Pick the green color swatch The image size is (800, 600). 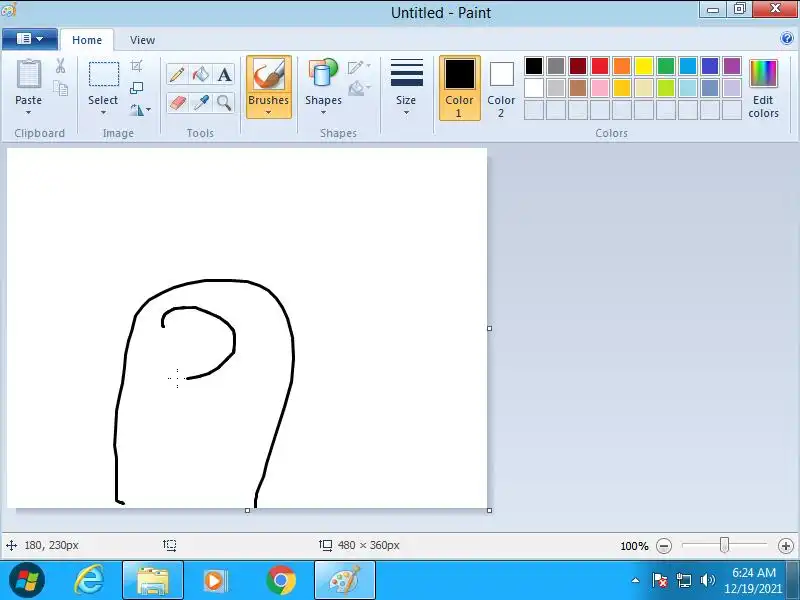(666, 66)
